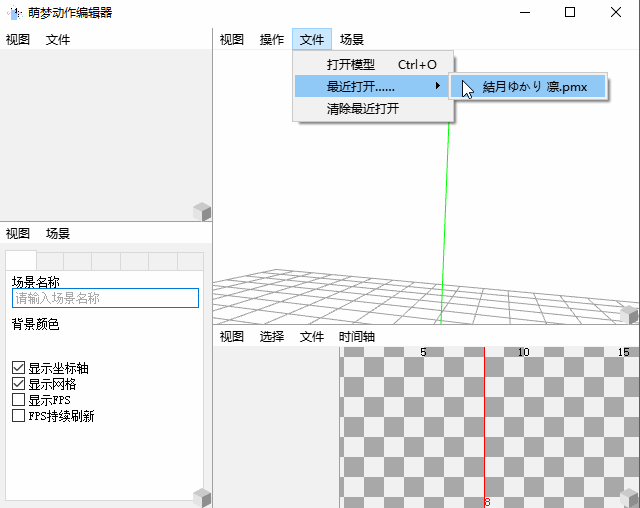This screenshot has height=508, width=640.
Task: Open 场景 menu in the scene settings panel
Action: pyautogui.click(x=58, y=233)
